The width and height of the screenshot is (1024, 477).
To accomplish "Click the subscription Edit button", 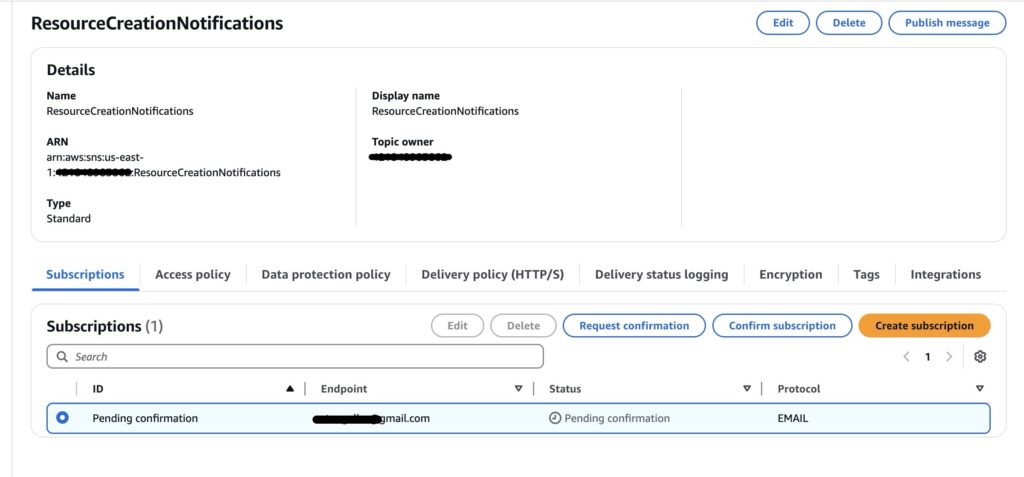I will click(457, 325).
